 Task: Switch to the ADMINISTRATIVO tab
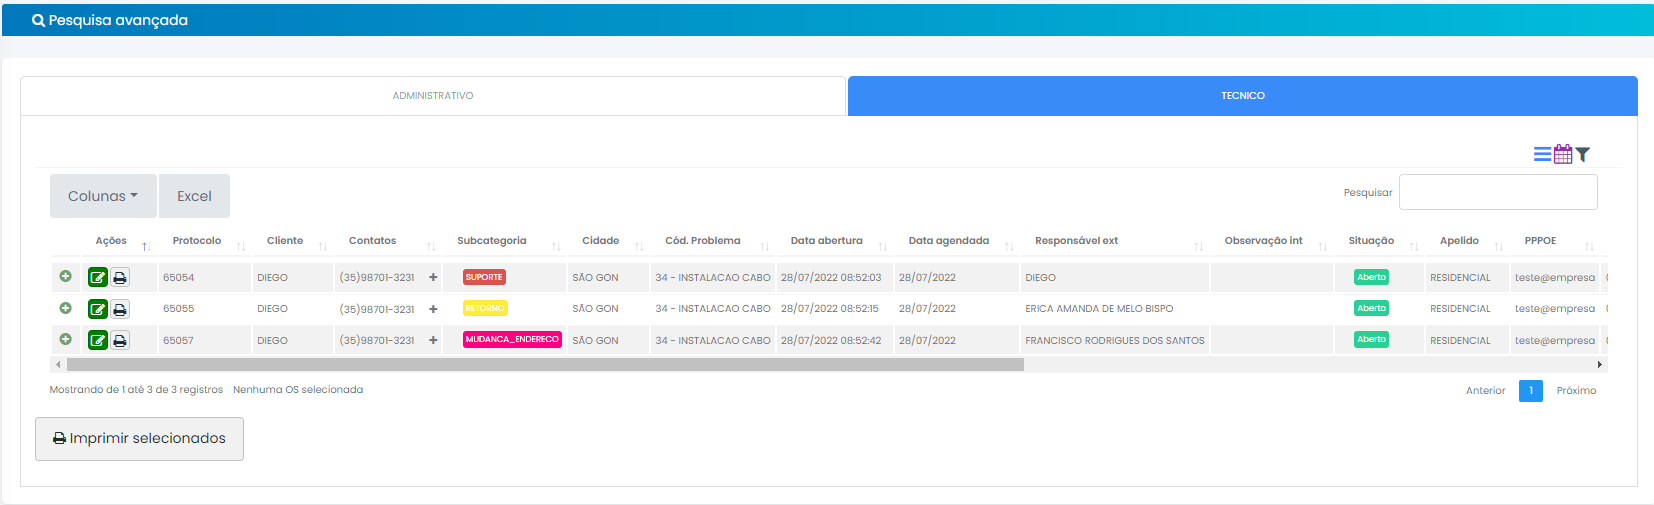pos(433,96)
